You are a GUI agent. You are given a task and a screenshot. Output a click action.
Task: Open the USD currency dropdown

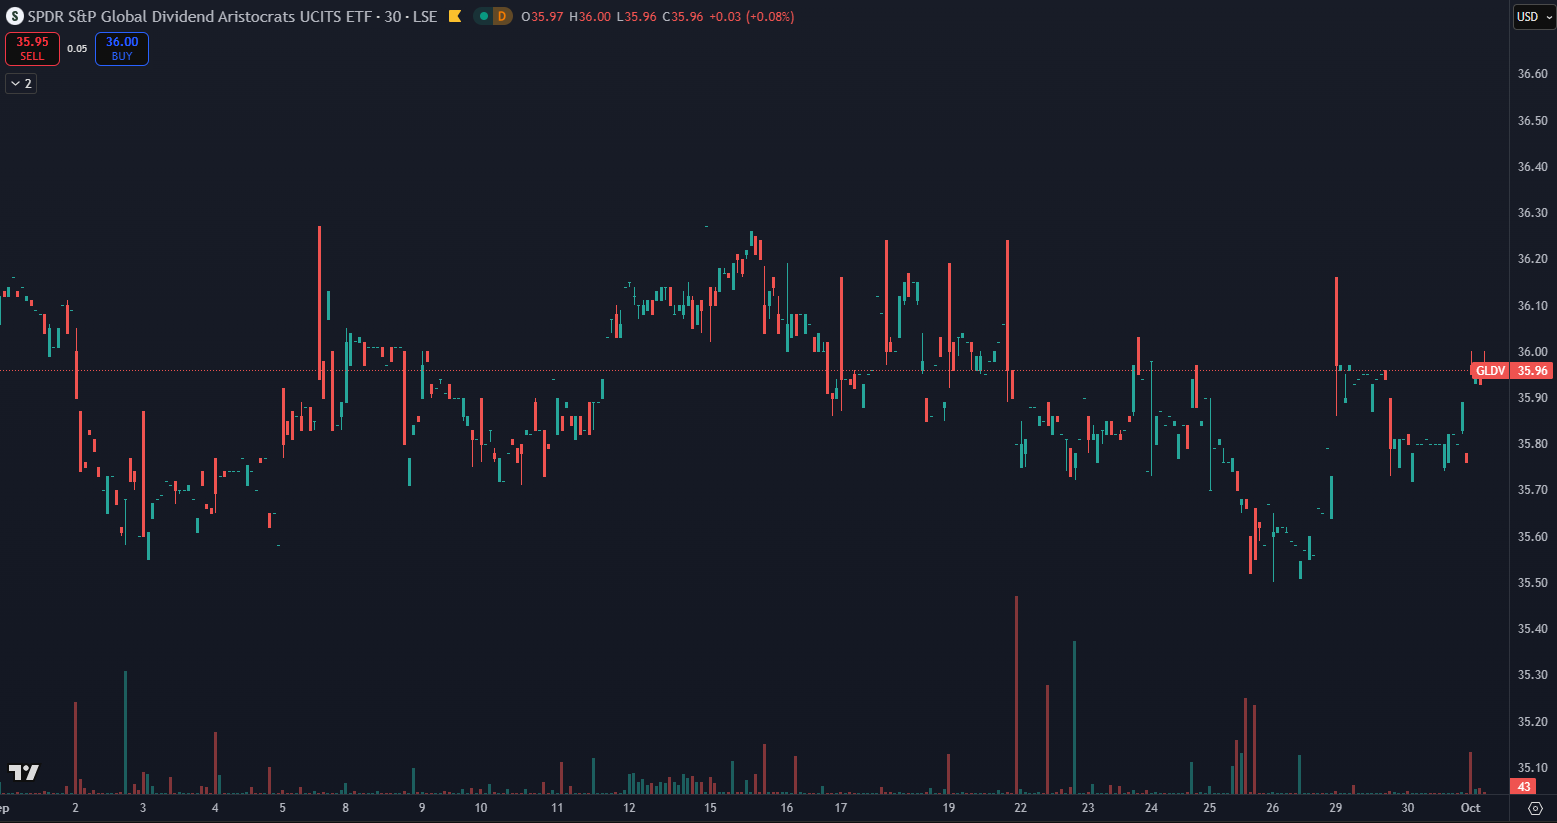(x=1533, y=17)
